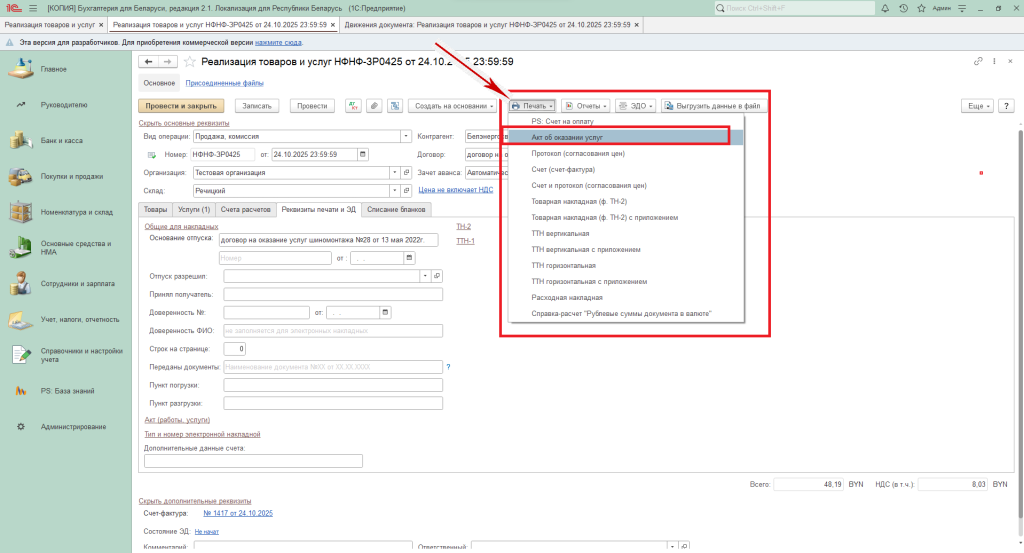Click the favorites star in title bar
Screen dimensions: 1024x553
[920, 8]
